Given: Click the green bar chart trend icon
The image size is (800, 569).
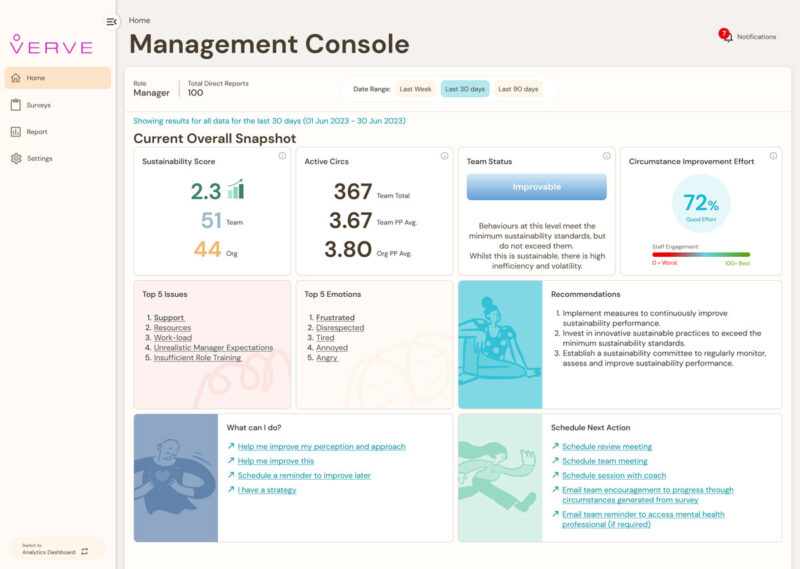Looking at the screenshot, I should pyautogui.click(x=236, y=190).
